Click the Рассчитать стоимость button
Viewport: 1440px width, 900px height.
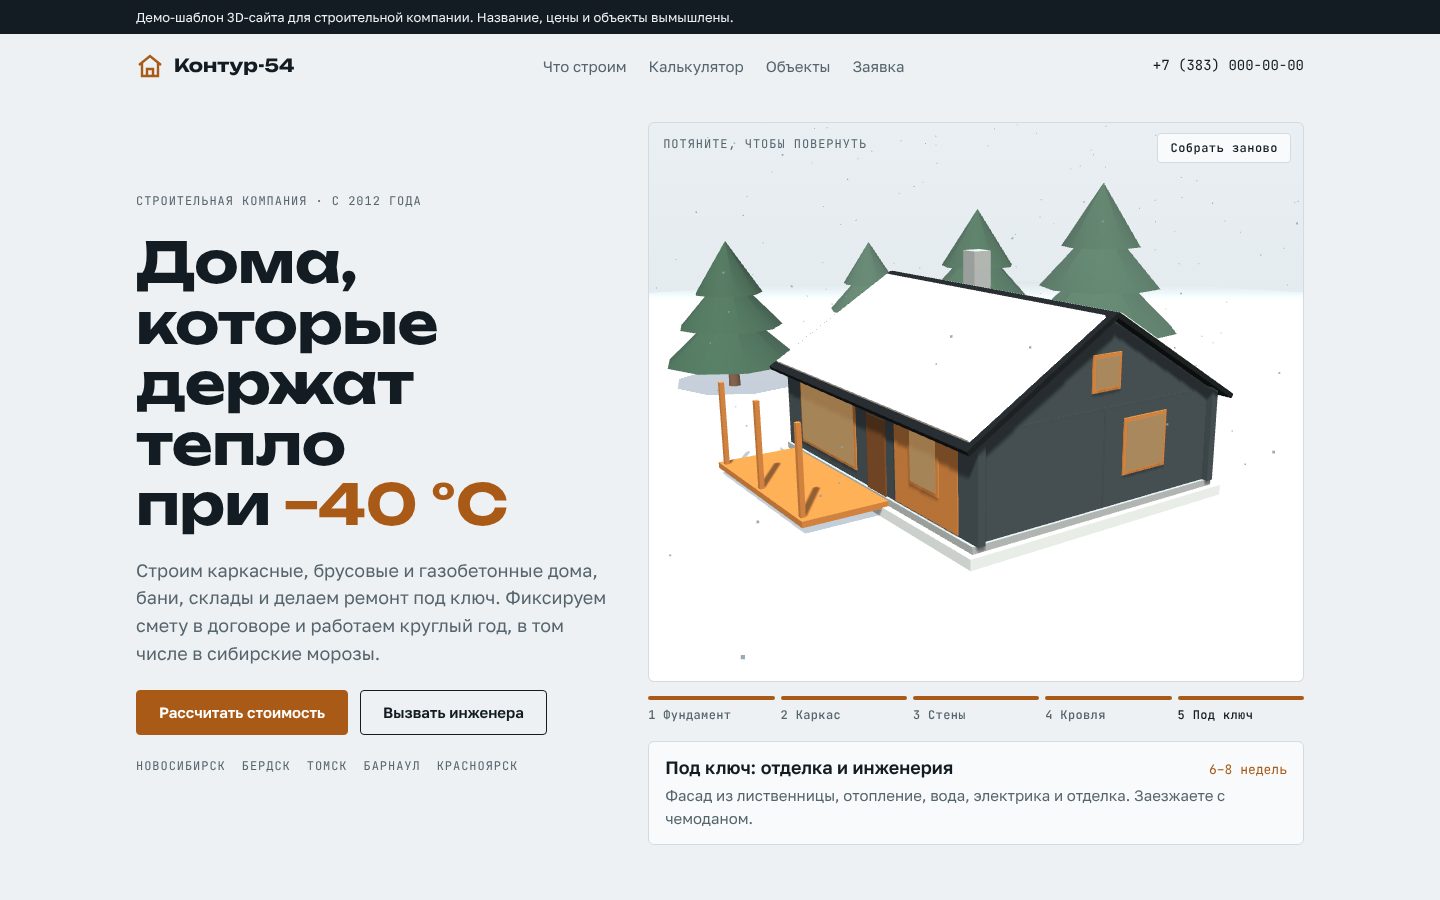[242, 713]
